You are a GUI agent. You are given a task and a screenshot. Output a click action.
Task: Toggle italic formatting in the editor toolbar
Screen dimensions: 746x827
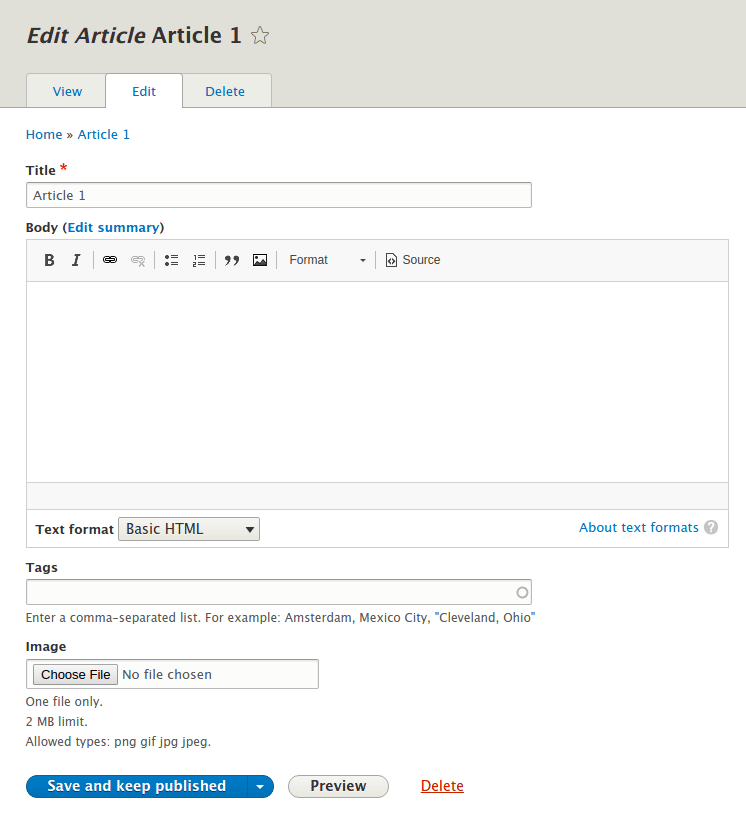76,260
